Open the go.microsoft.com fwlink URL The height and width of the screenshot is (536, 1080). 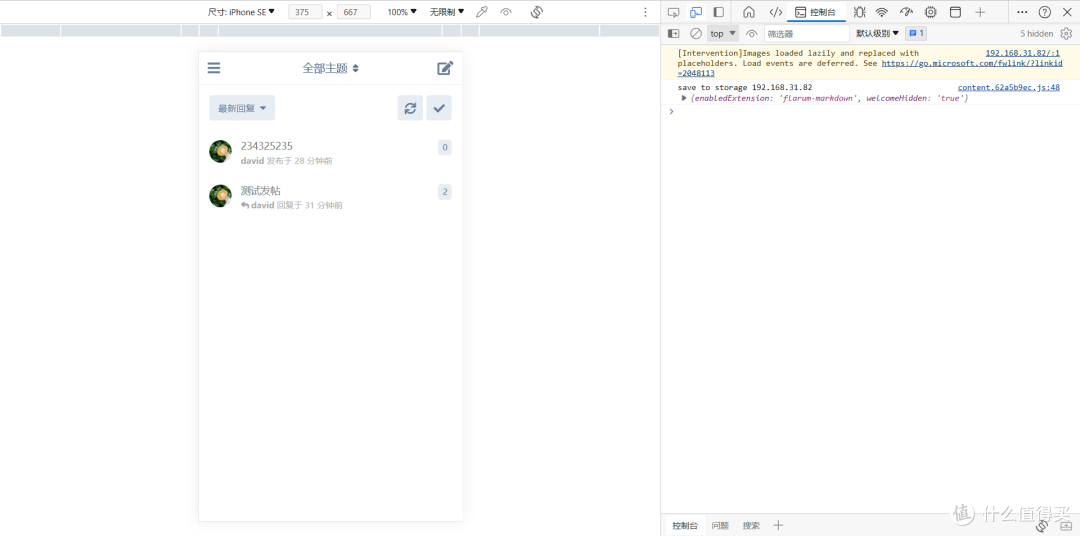(972, 63)
